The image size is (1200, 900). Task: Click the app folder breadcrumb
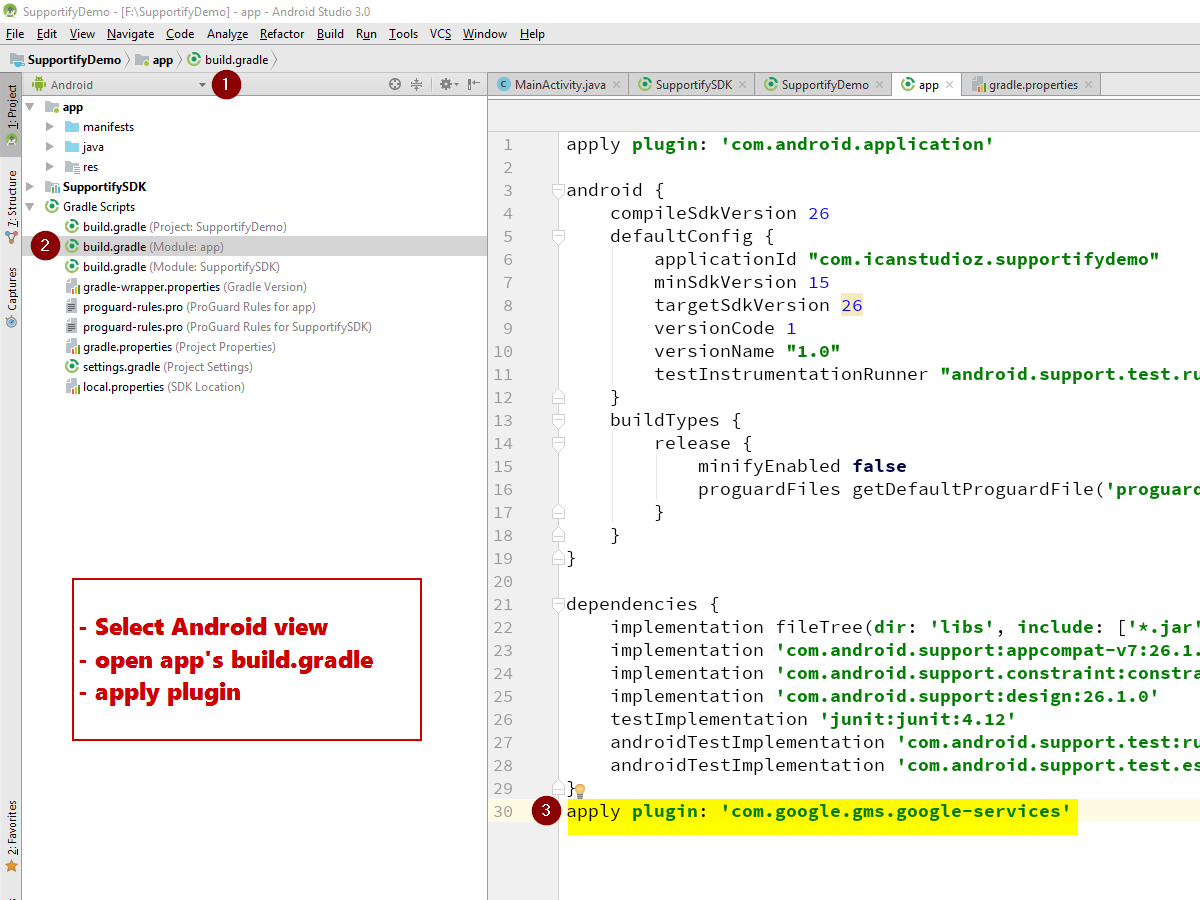(x=154, y=60)
